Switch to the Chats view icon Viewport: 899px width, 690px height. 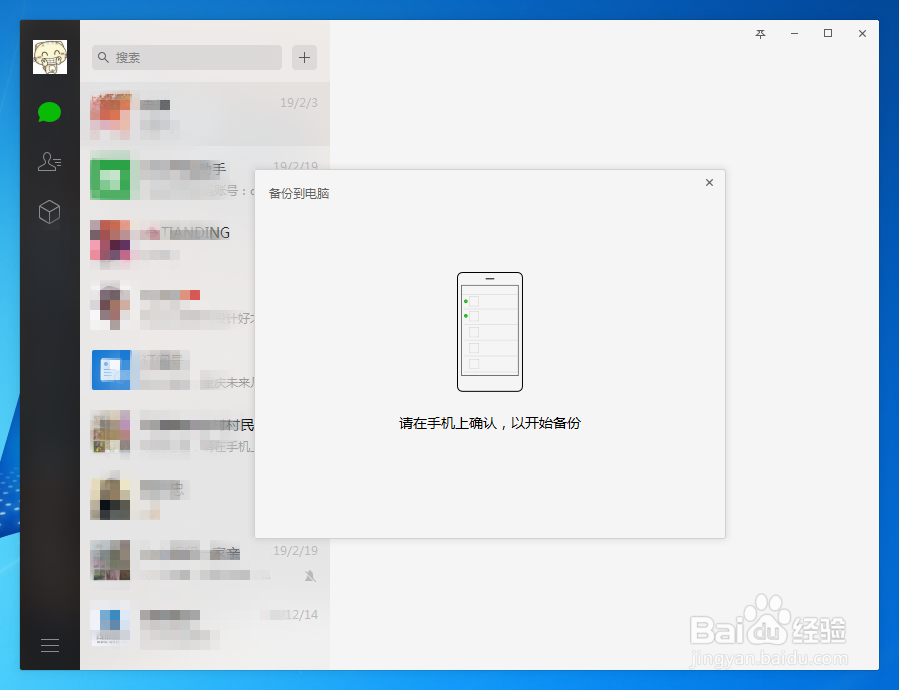(49, 112)
